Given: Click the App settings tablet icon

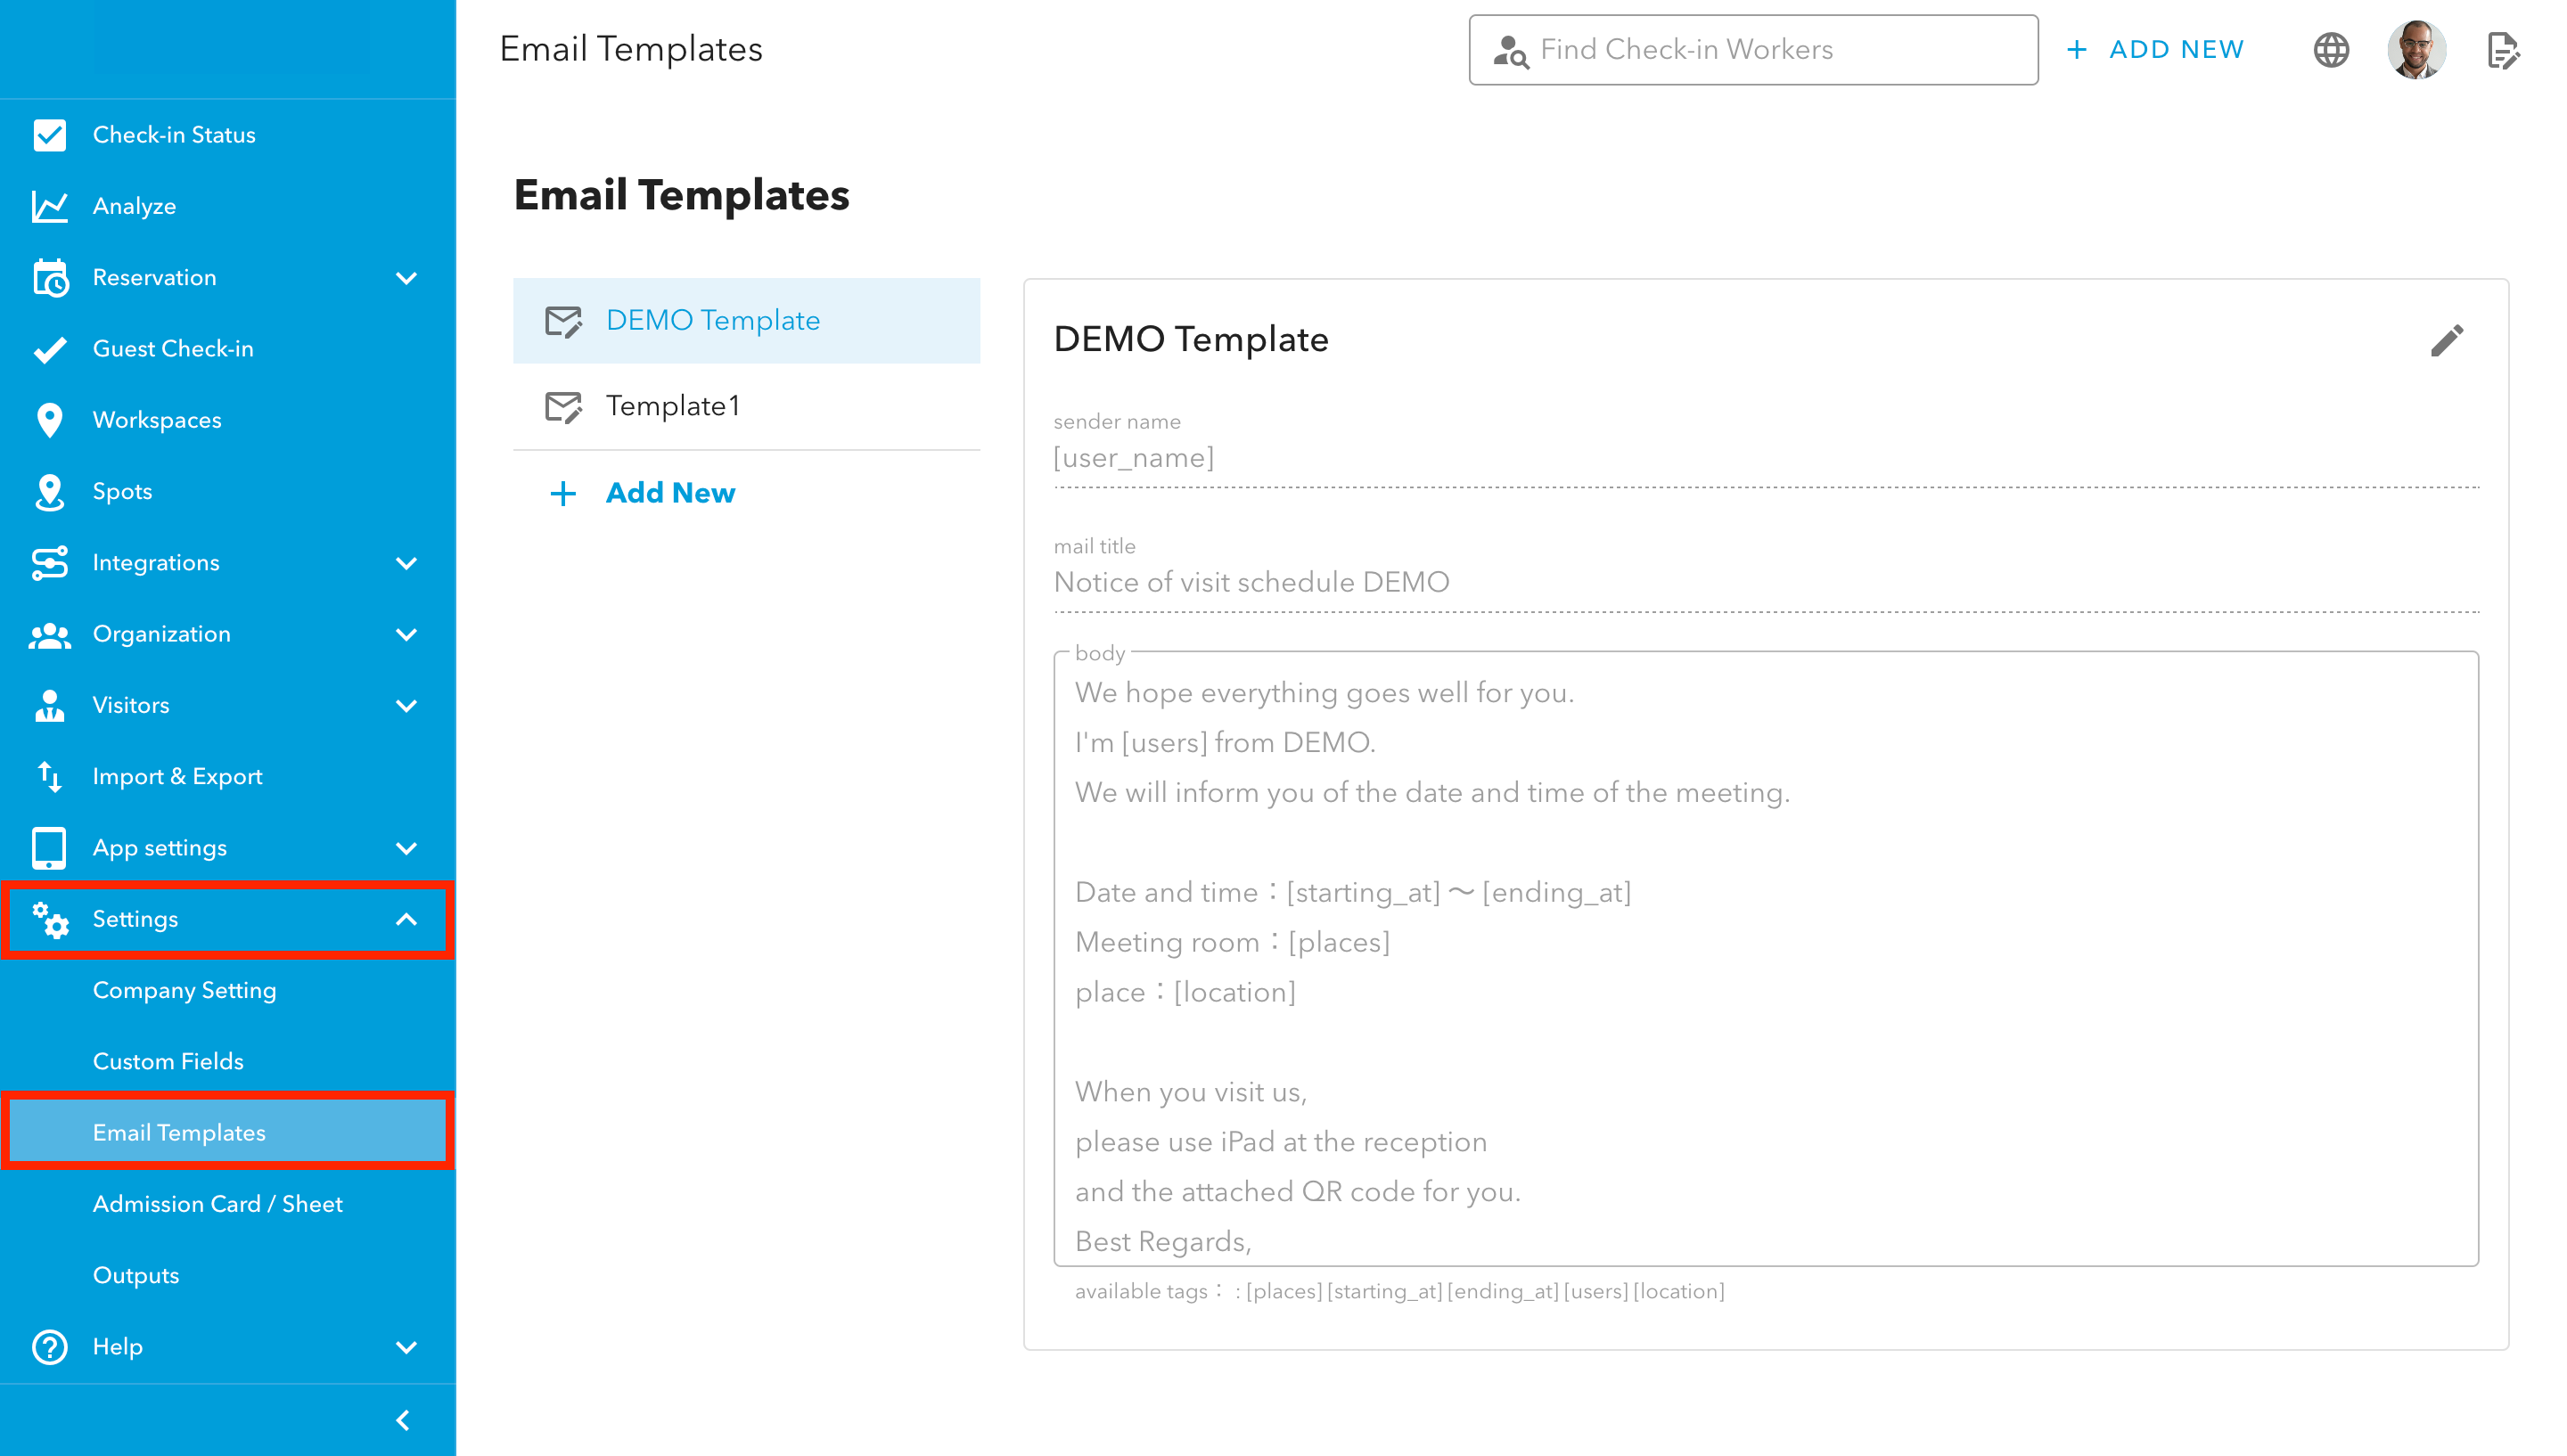Looking at the screenshot, I should tap(49, 848).
